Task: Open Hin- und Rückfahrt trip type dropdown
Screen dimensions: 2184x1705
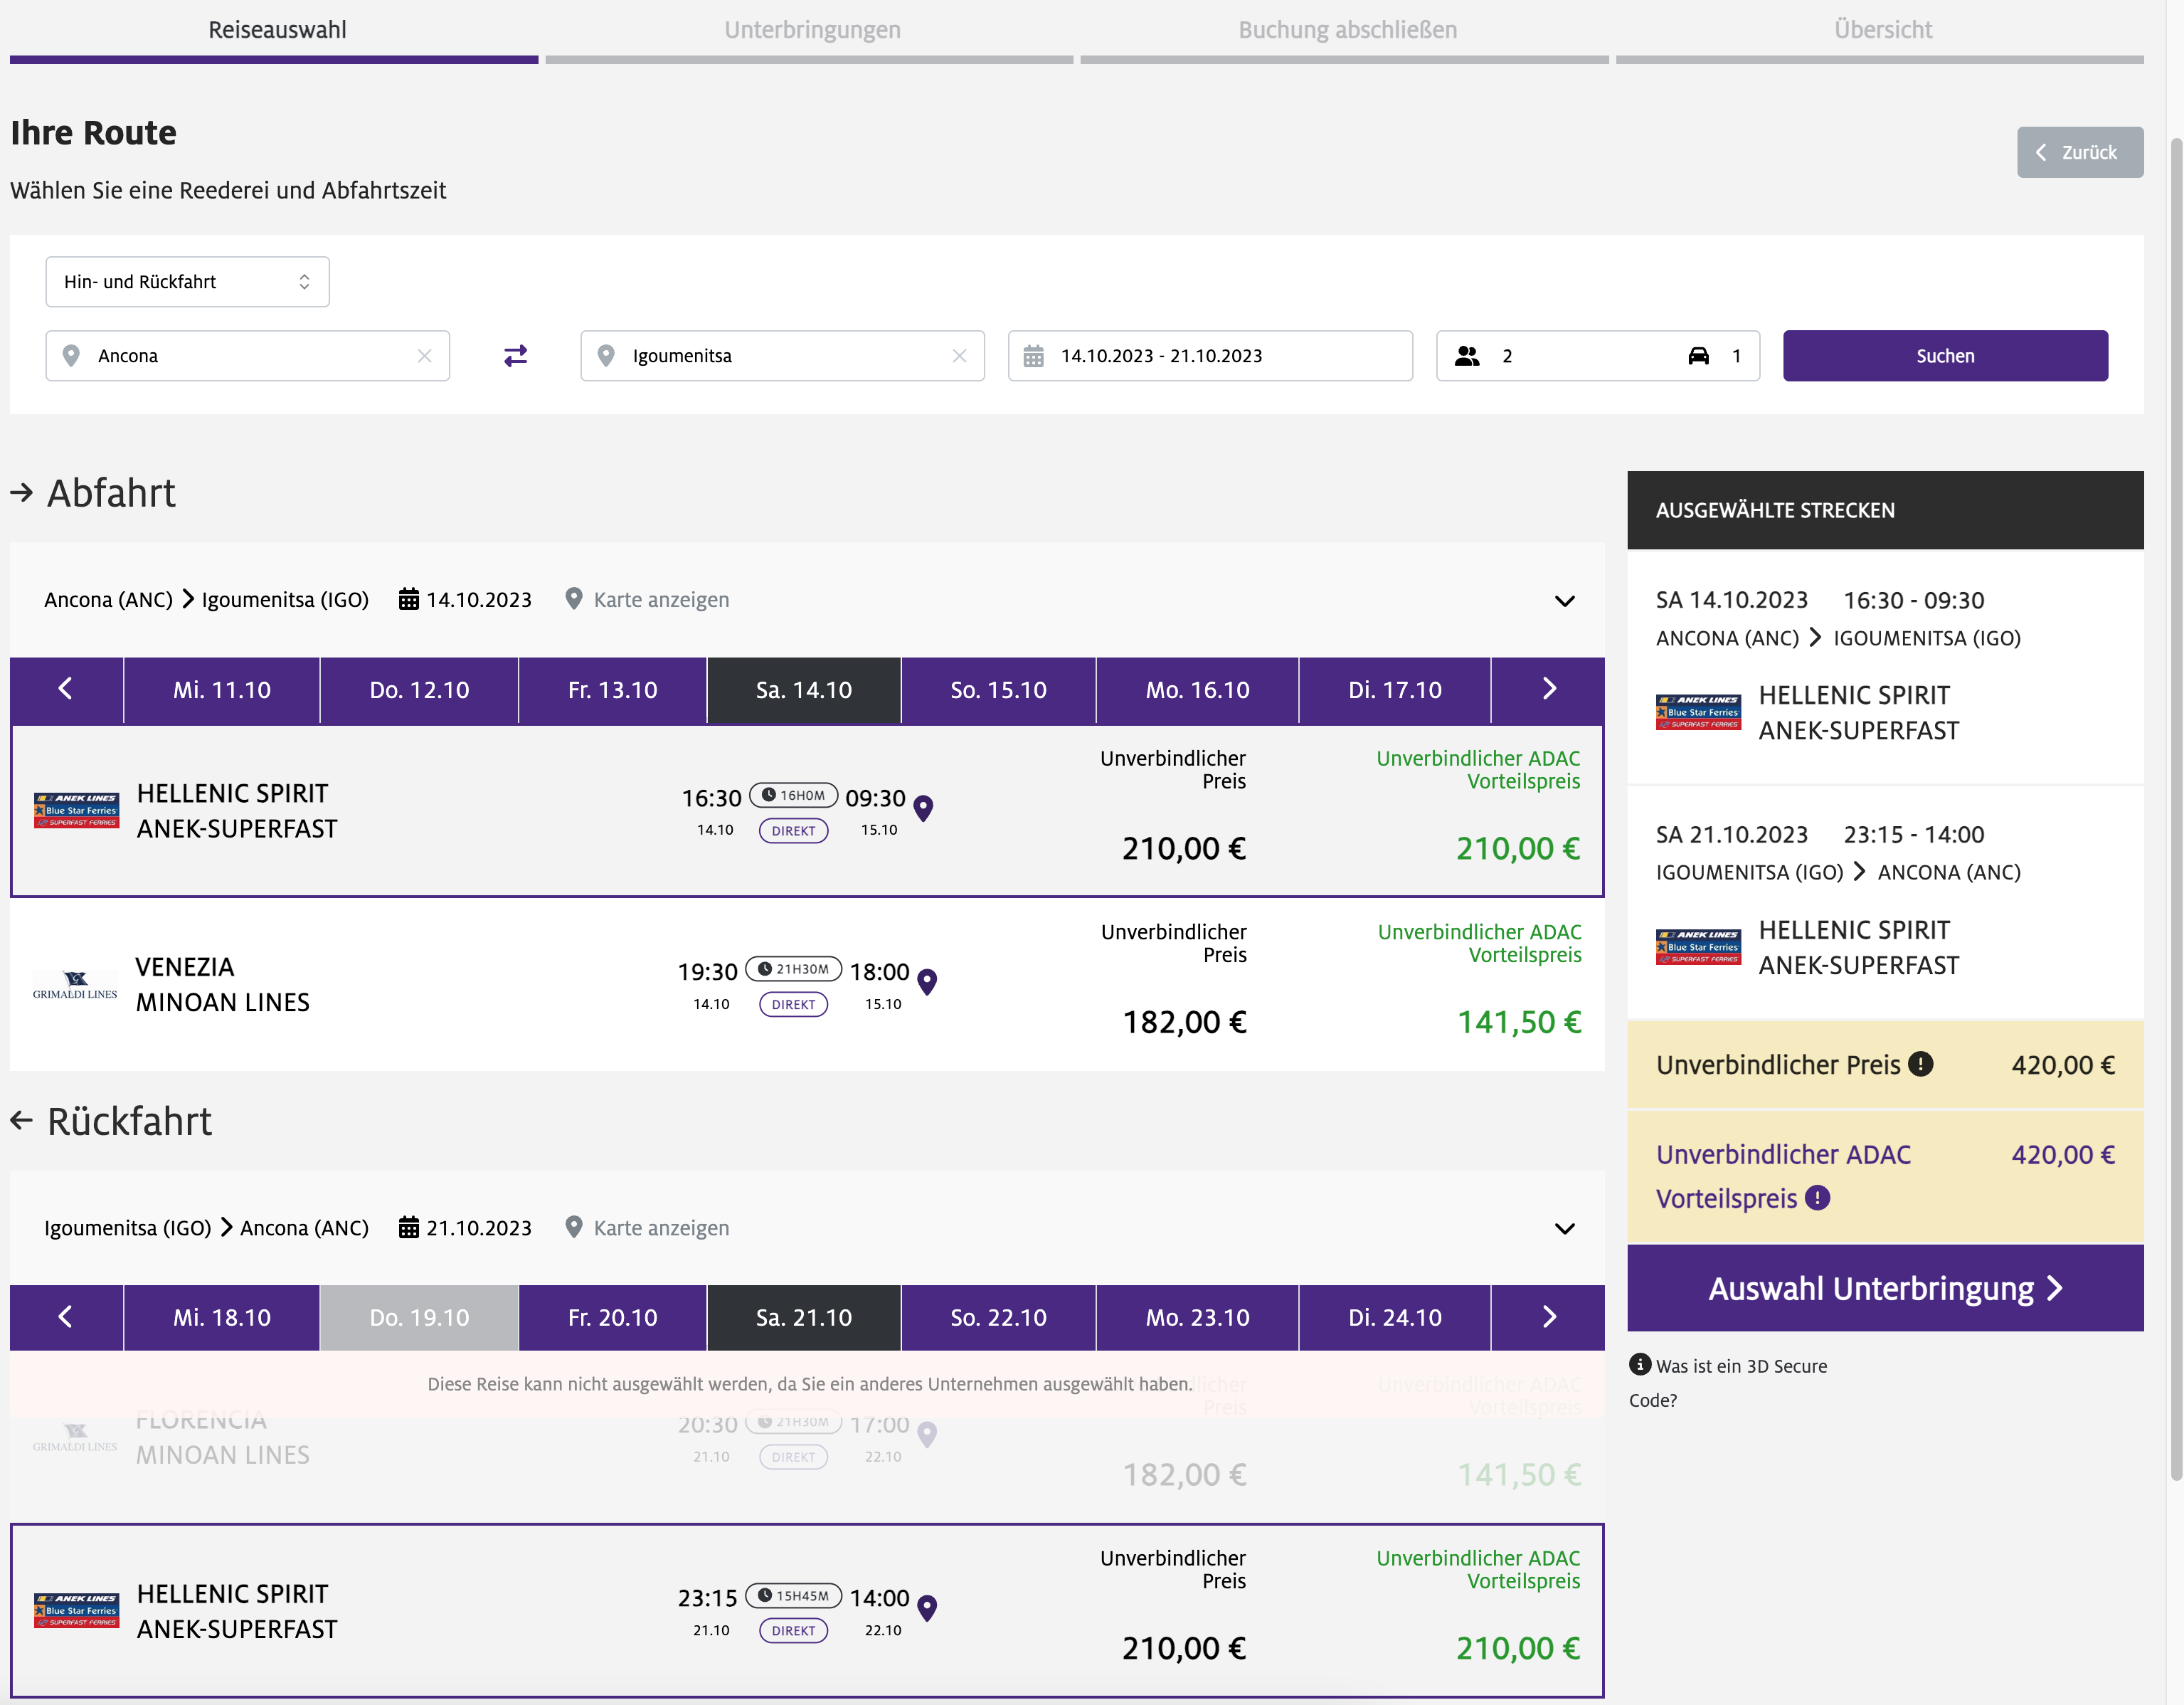Action: pos(187,282)
